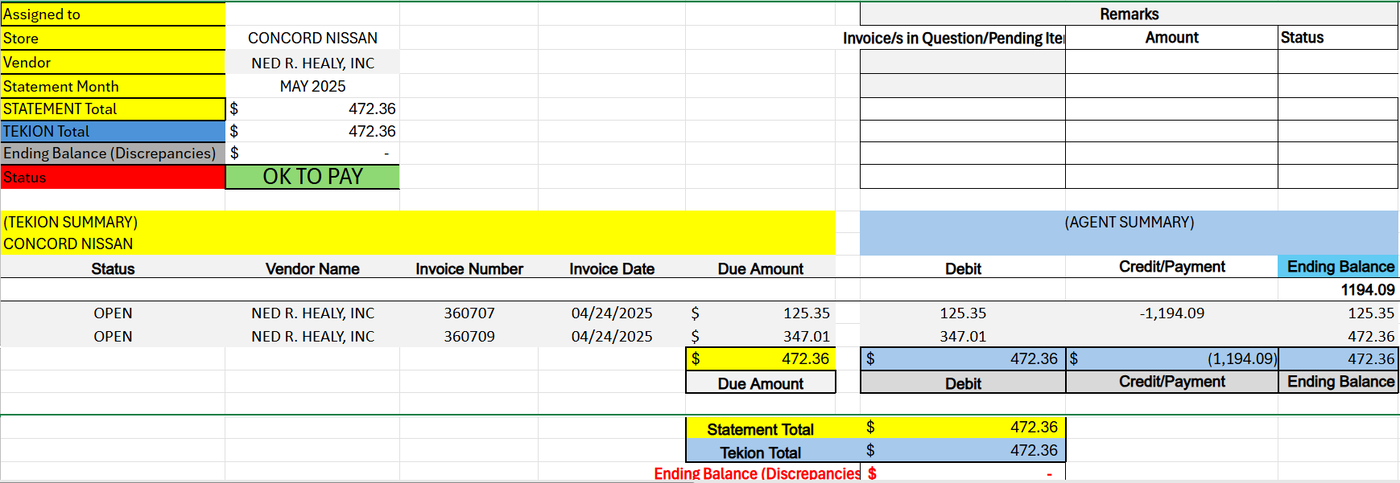The height and width of the screenshot is (483, 1400).
Task: Click the Remarks 'Amount' column header
Action: click(1172, 38)
